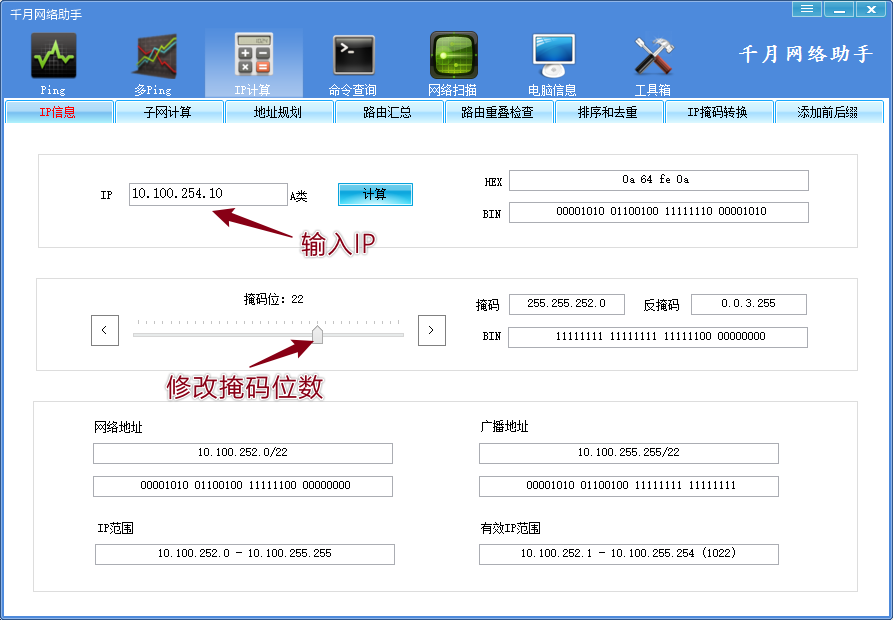Open the 电脑信息 monitor icon
The width and height of the screenshot is (893, 620).
(552, 64)
